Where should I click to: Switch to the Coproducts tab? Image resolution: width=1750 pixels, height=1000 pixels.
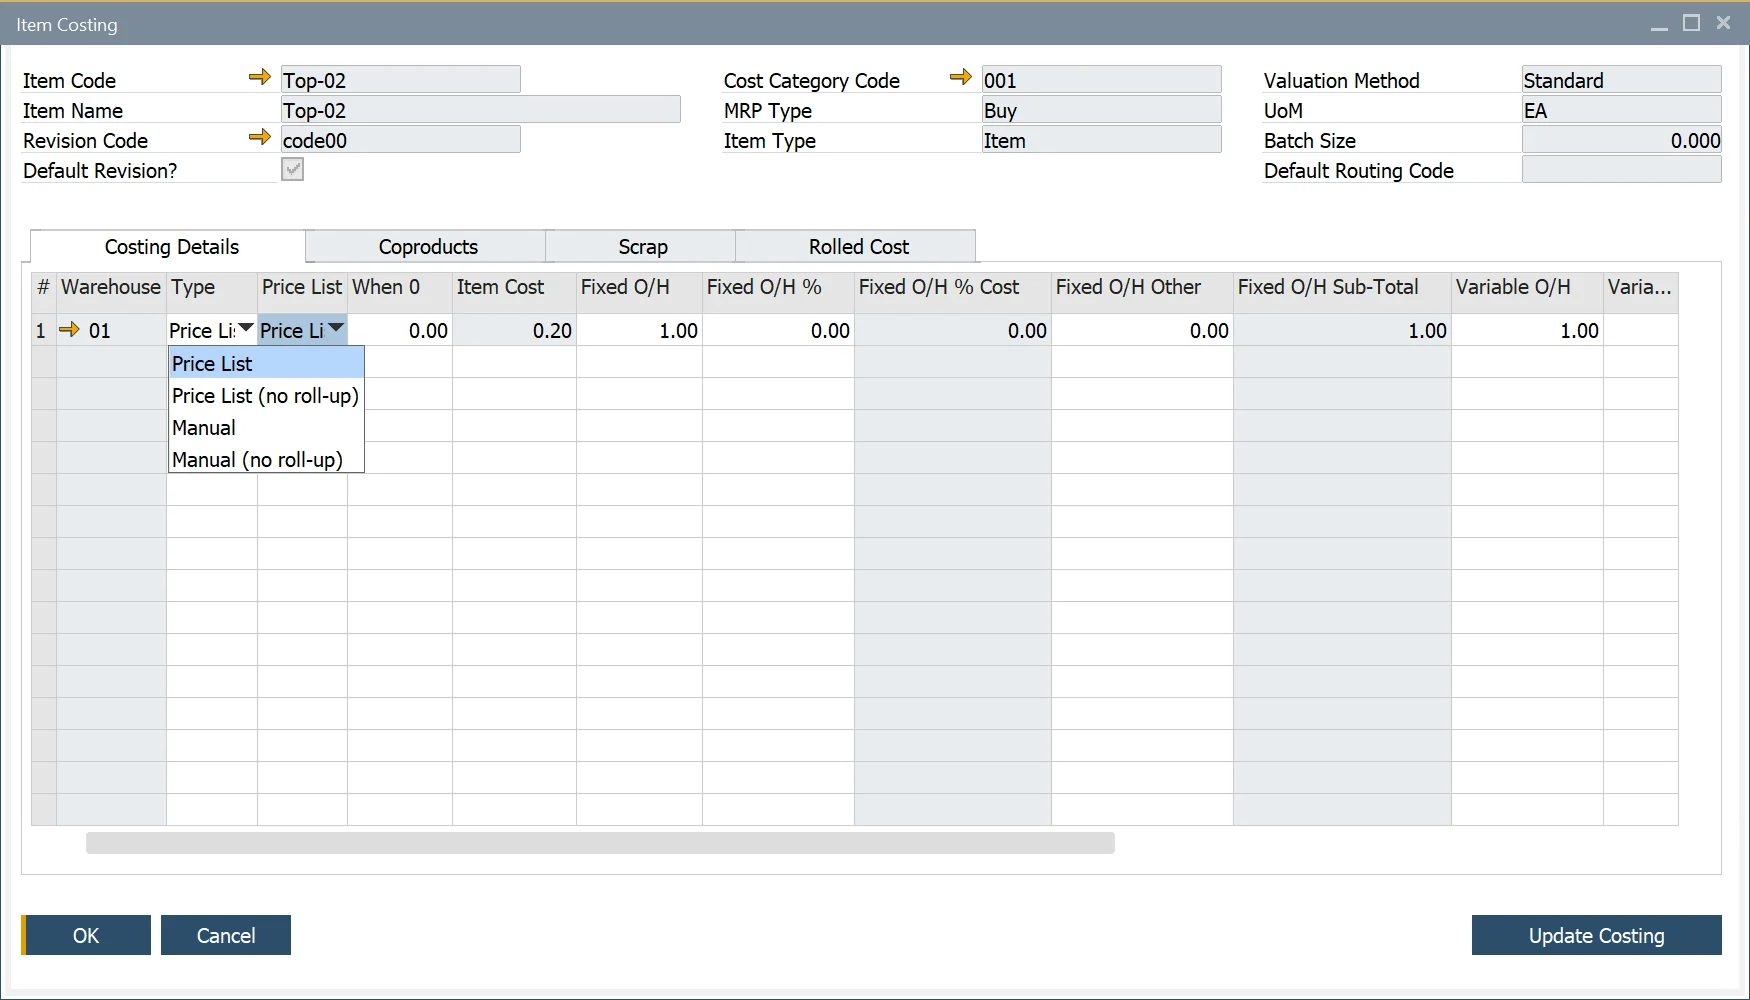pyautogui.click(x=427, y=246)
